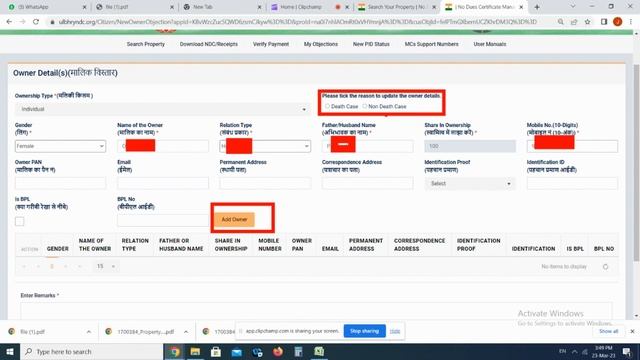Image resolution: width=640 pixels, height=360 pixels.
Task: Click the browser address bar URL
Action: tap(298, 22)
